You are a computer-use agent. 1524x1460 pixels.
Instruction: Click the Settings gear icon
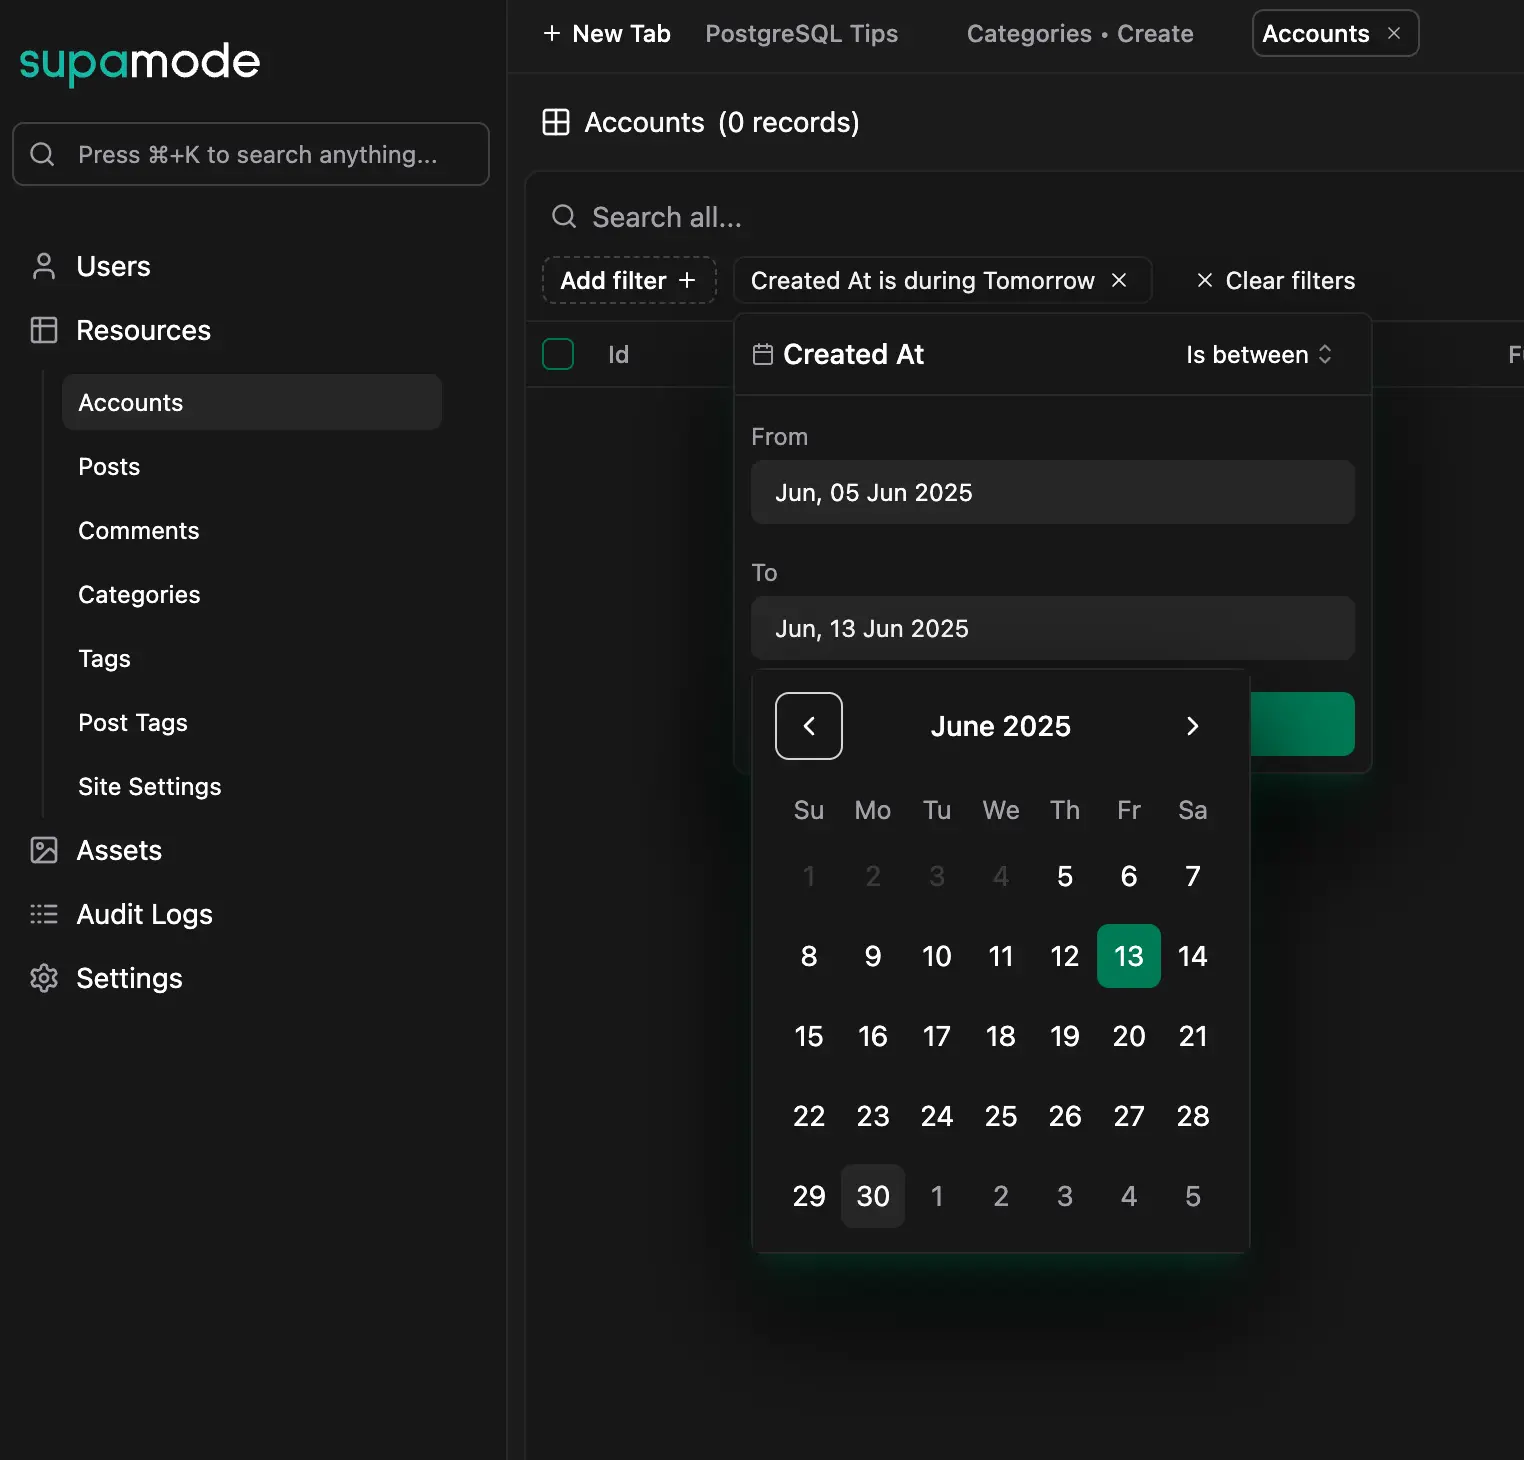[x=44, y=978]
